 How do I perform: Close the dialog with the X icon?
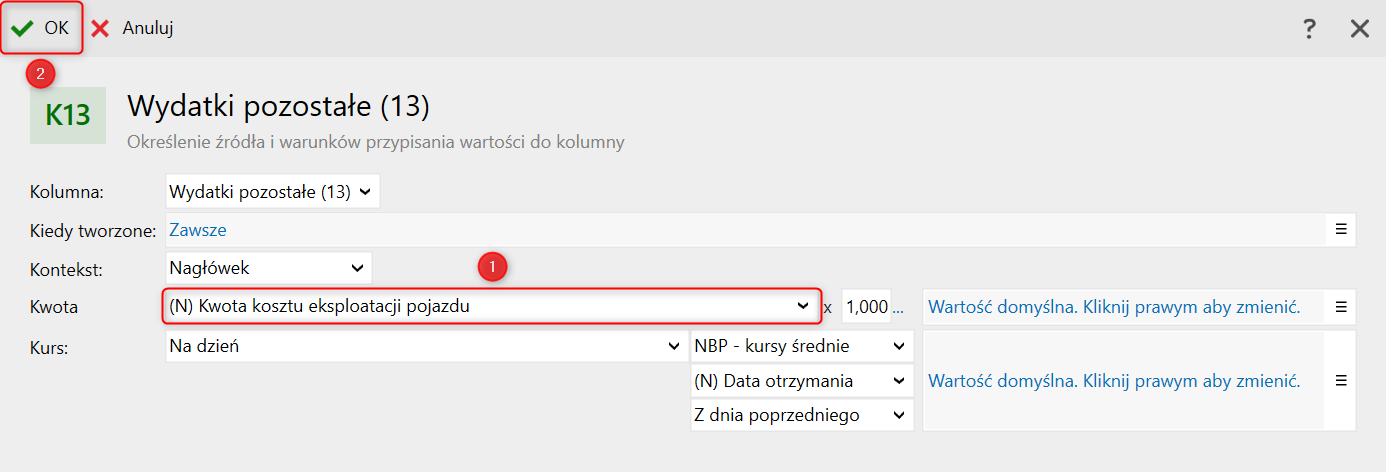point(1360,29)
